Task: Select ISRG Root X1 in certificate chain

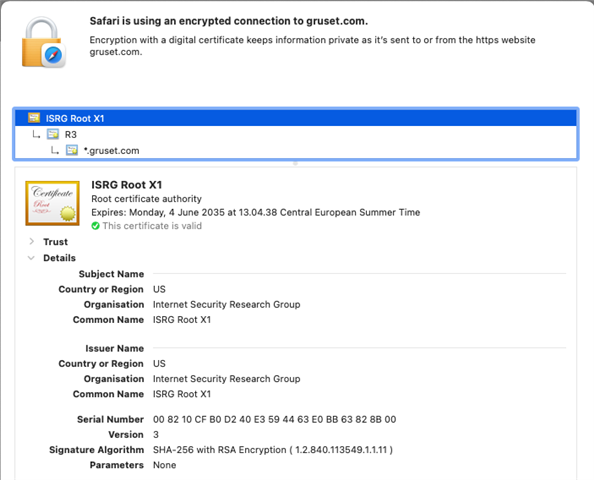Action: (x=295, y=118)
